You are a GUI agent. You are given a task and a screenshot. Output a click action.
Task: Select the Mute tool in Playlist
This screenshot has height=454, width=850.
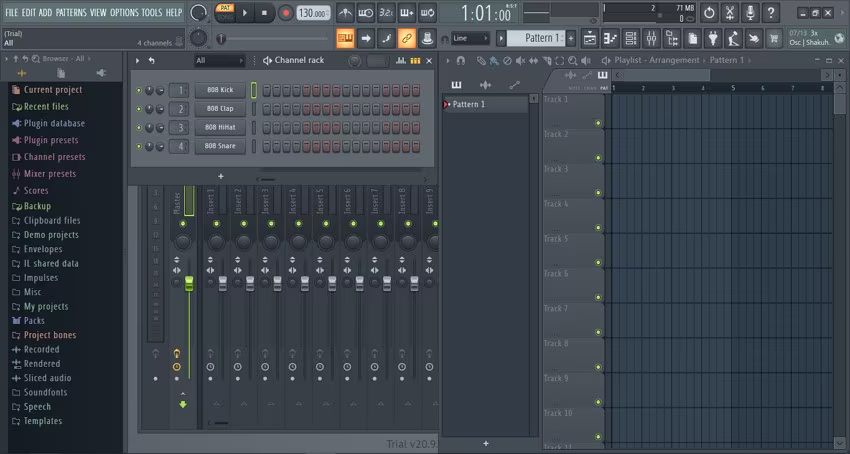point(520,61)
